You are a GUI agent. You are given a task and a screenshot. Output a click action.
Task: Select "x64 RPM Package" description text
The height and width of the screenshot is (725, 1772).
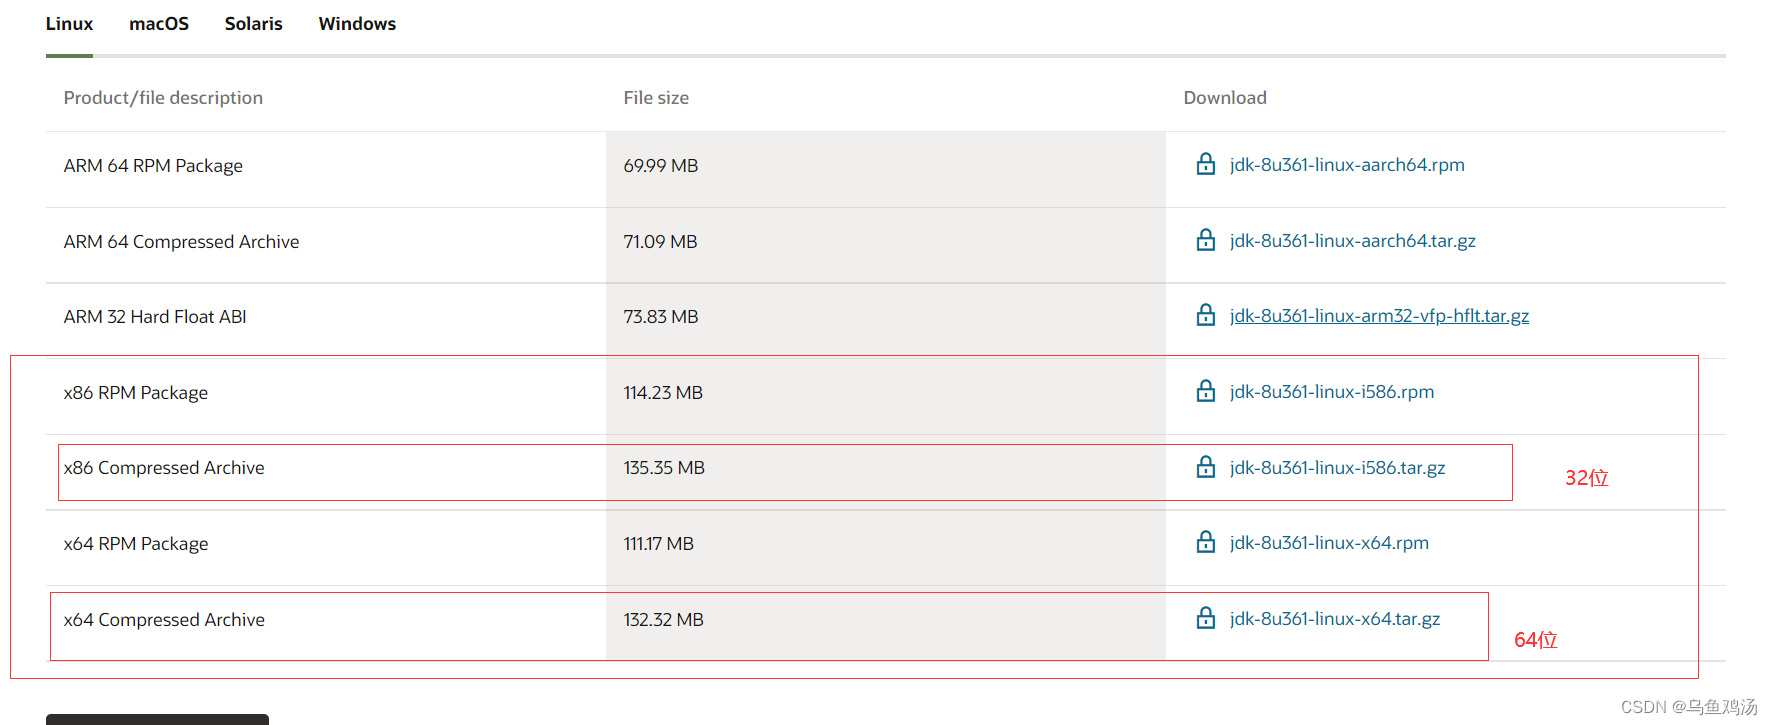136,544
